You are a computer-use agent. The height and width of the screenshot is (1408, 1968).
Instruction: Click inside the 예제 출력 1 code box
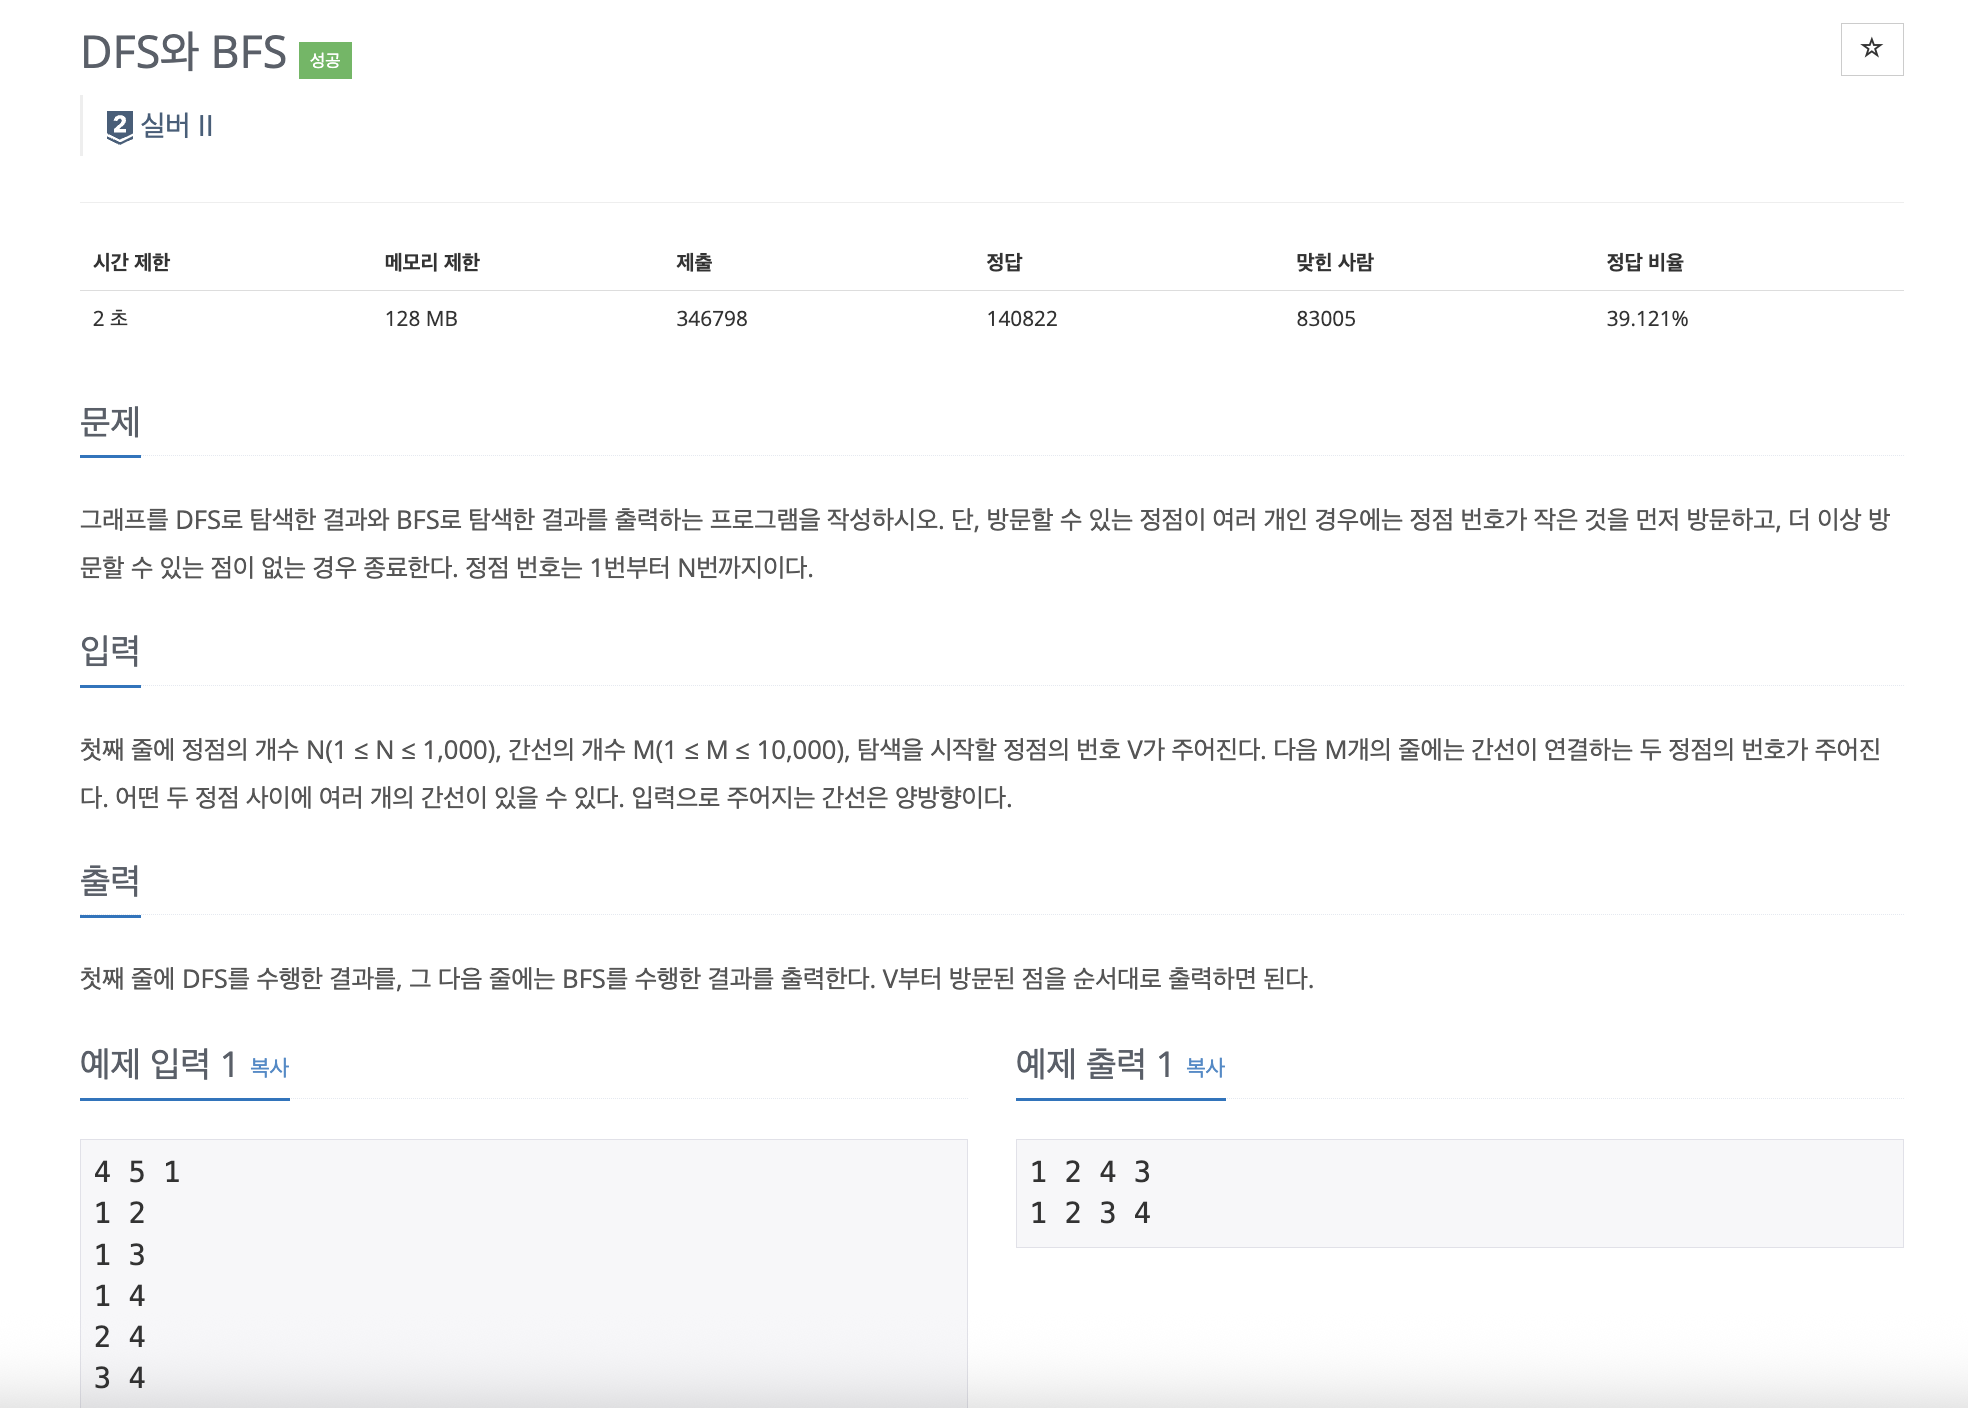[x=1459, y=1193]
